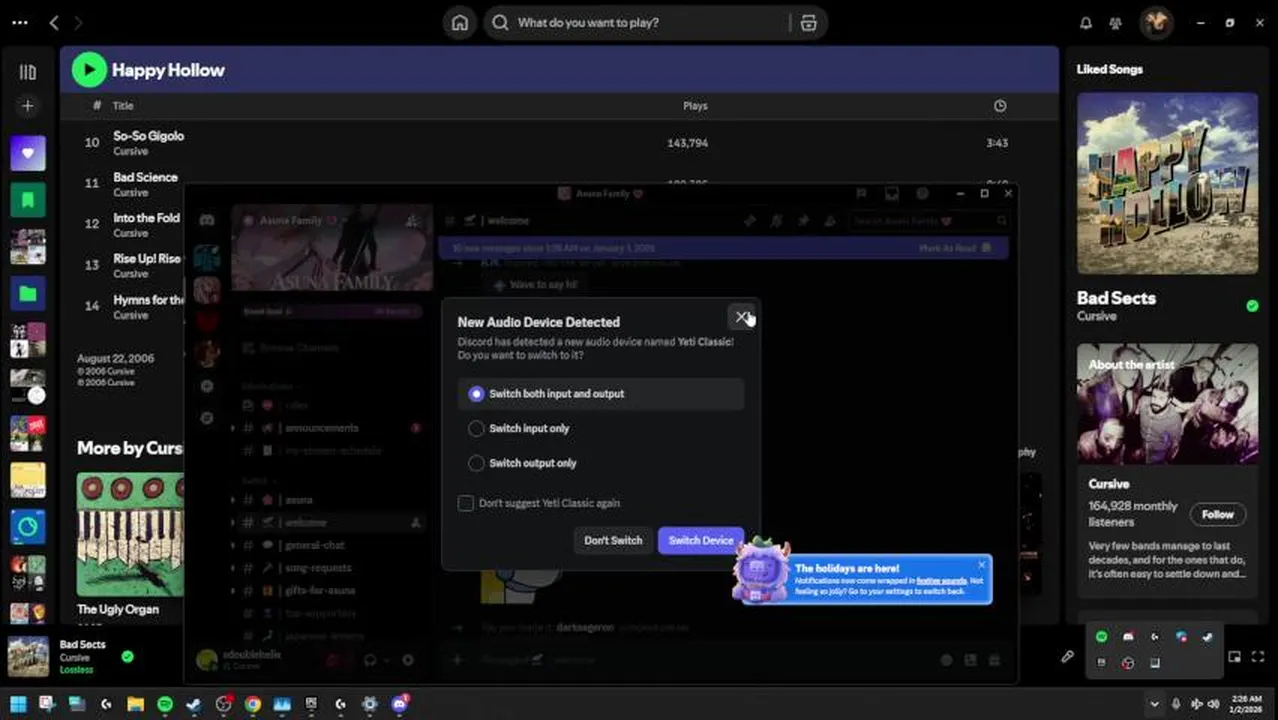Click Spotify icon in taskbar
1278x720 pixels.
165,705
